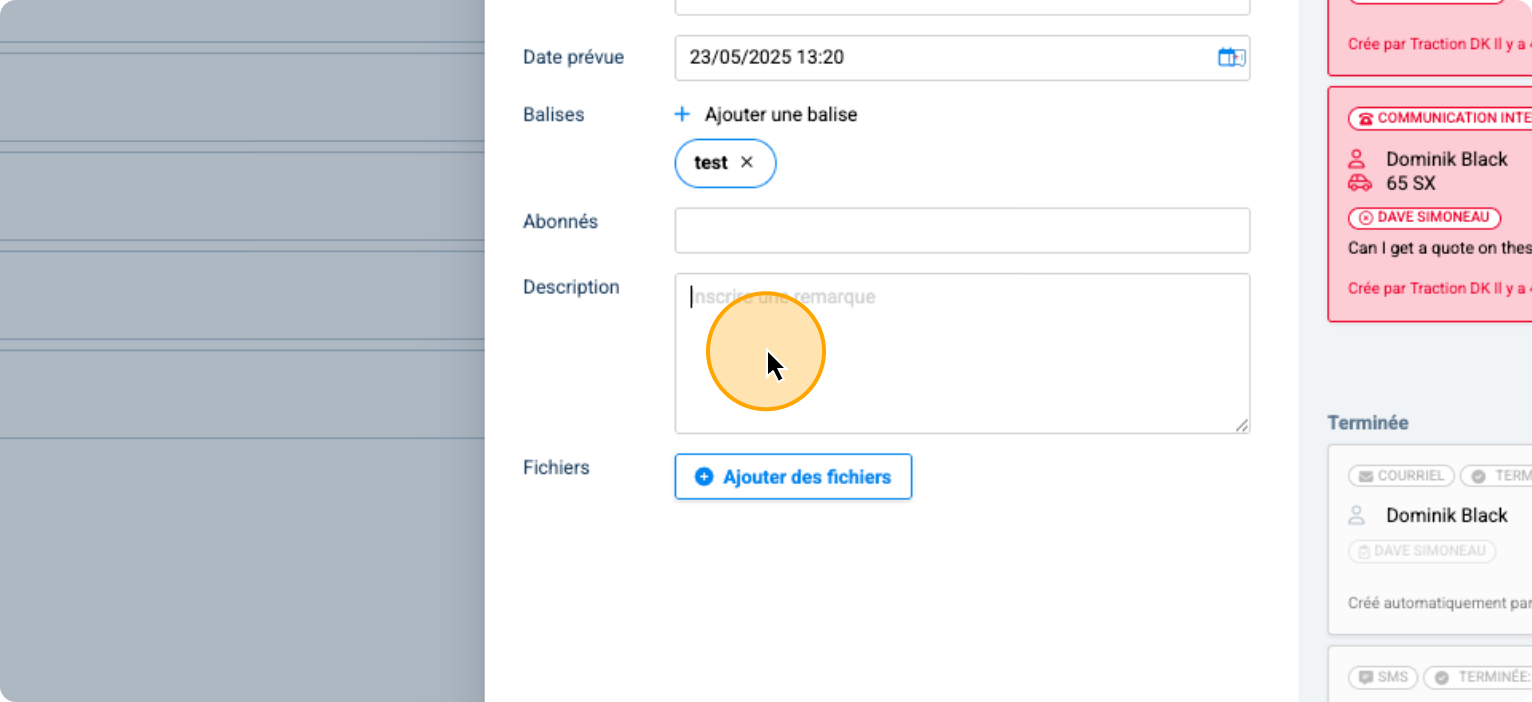Click the Ajouter une balise link
The height and width of the screenshot is (702, 1532).
coord(780,115)
